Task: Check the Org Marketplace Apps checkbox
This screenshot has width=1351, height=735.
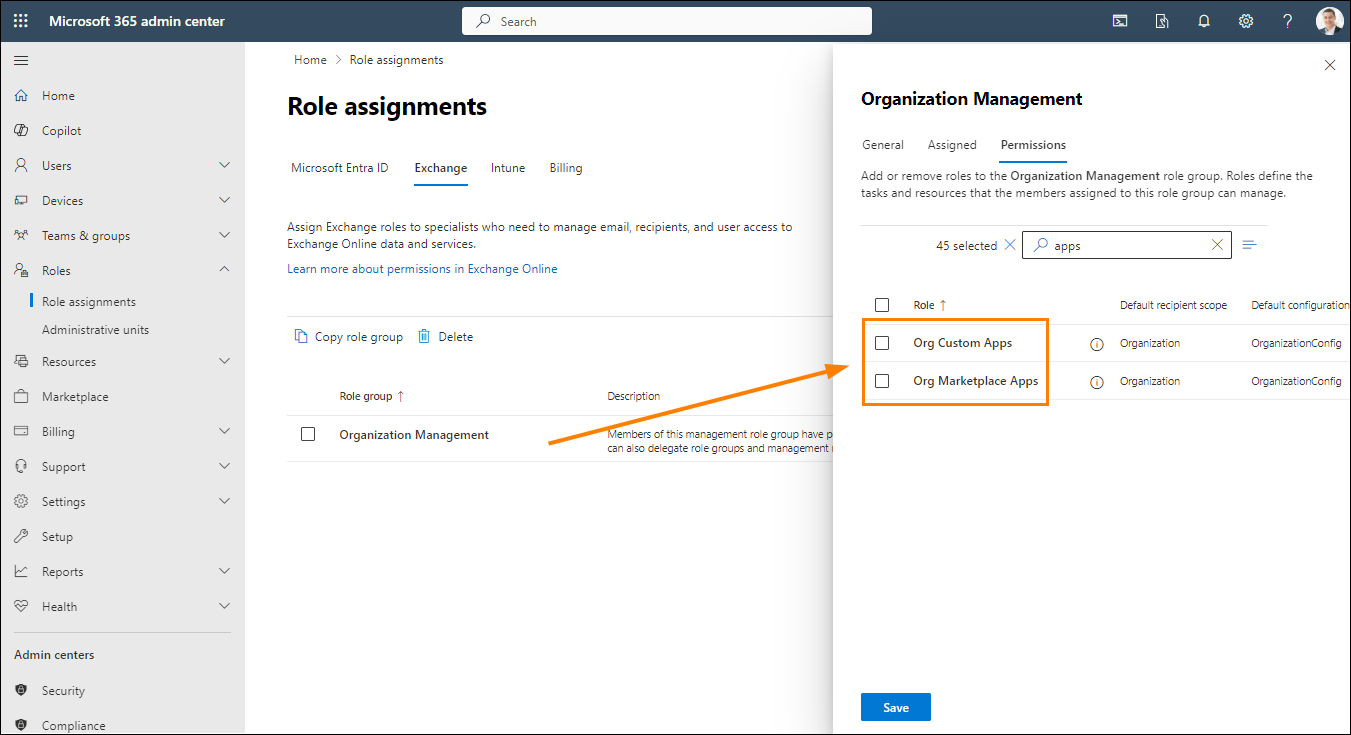Action: point(882,381)
